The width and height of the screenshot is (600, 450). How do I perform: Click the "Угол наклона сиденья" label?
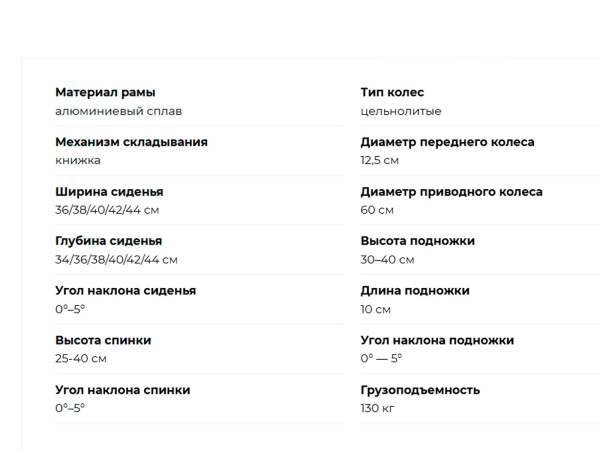(125, 291)
